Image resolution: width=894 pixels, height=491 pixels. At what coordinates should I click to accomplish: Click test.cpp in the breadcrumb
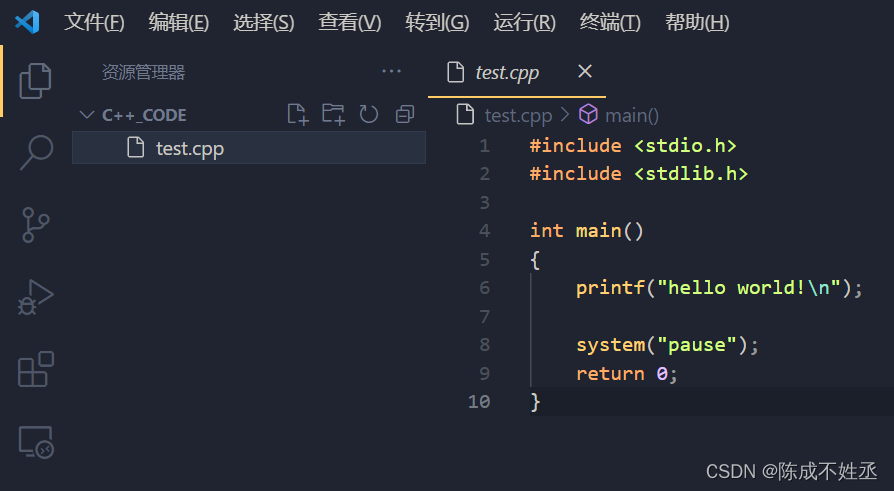tap(518, 115)
